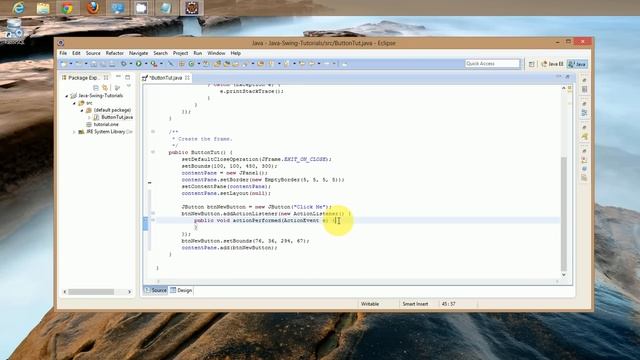The width and height of the screenshot is (640, 360).
Task: Toggle Link with Editor in Package Explorer
Action: (105, 87)
